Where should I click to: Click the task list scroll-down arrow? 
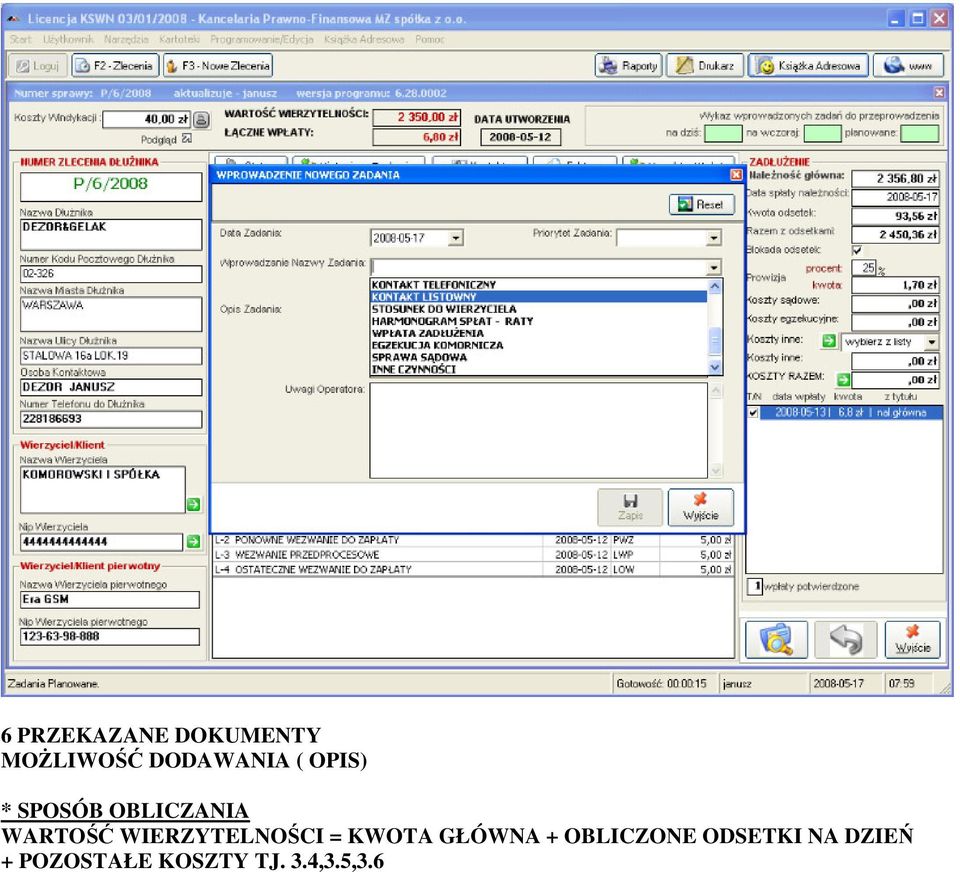(714, 367)
